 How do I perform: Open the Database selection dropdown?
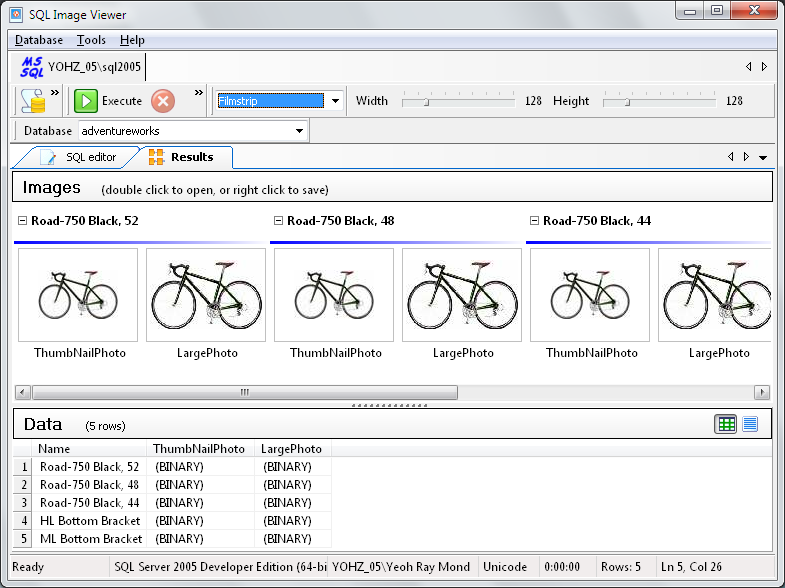(x=299, y=131)
